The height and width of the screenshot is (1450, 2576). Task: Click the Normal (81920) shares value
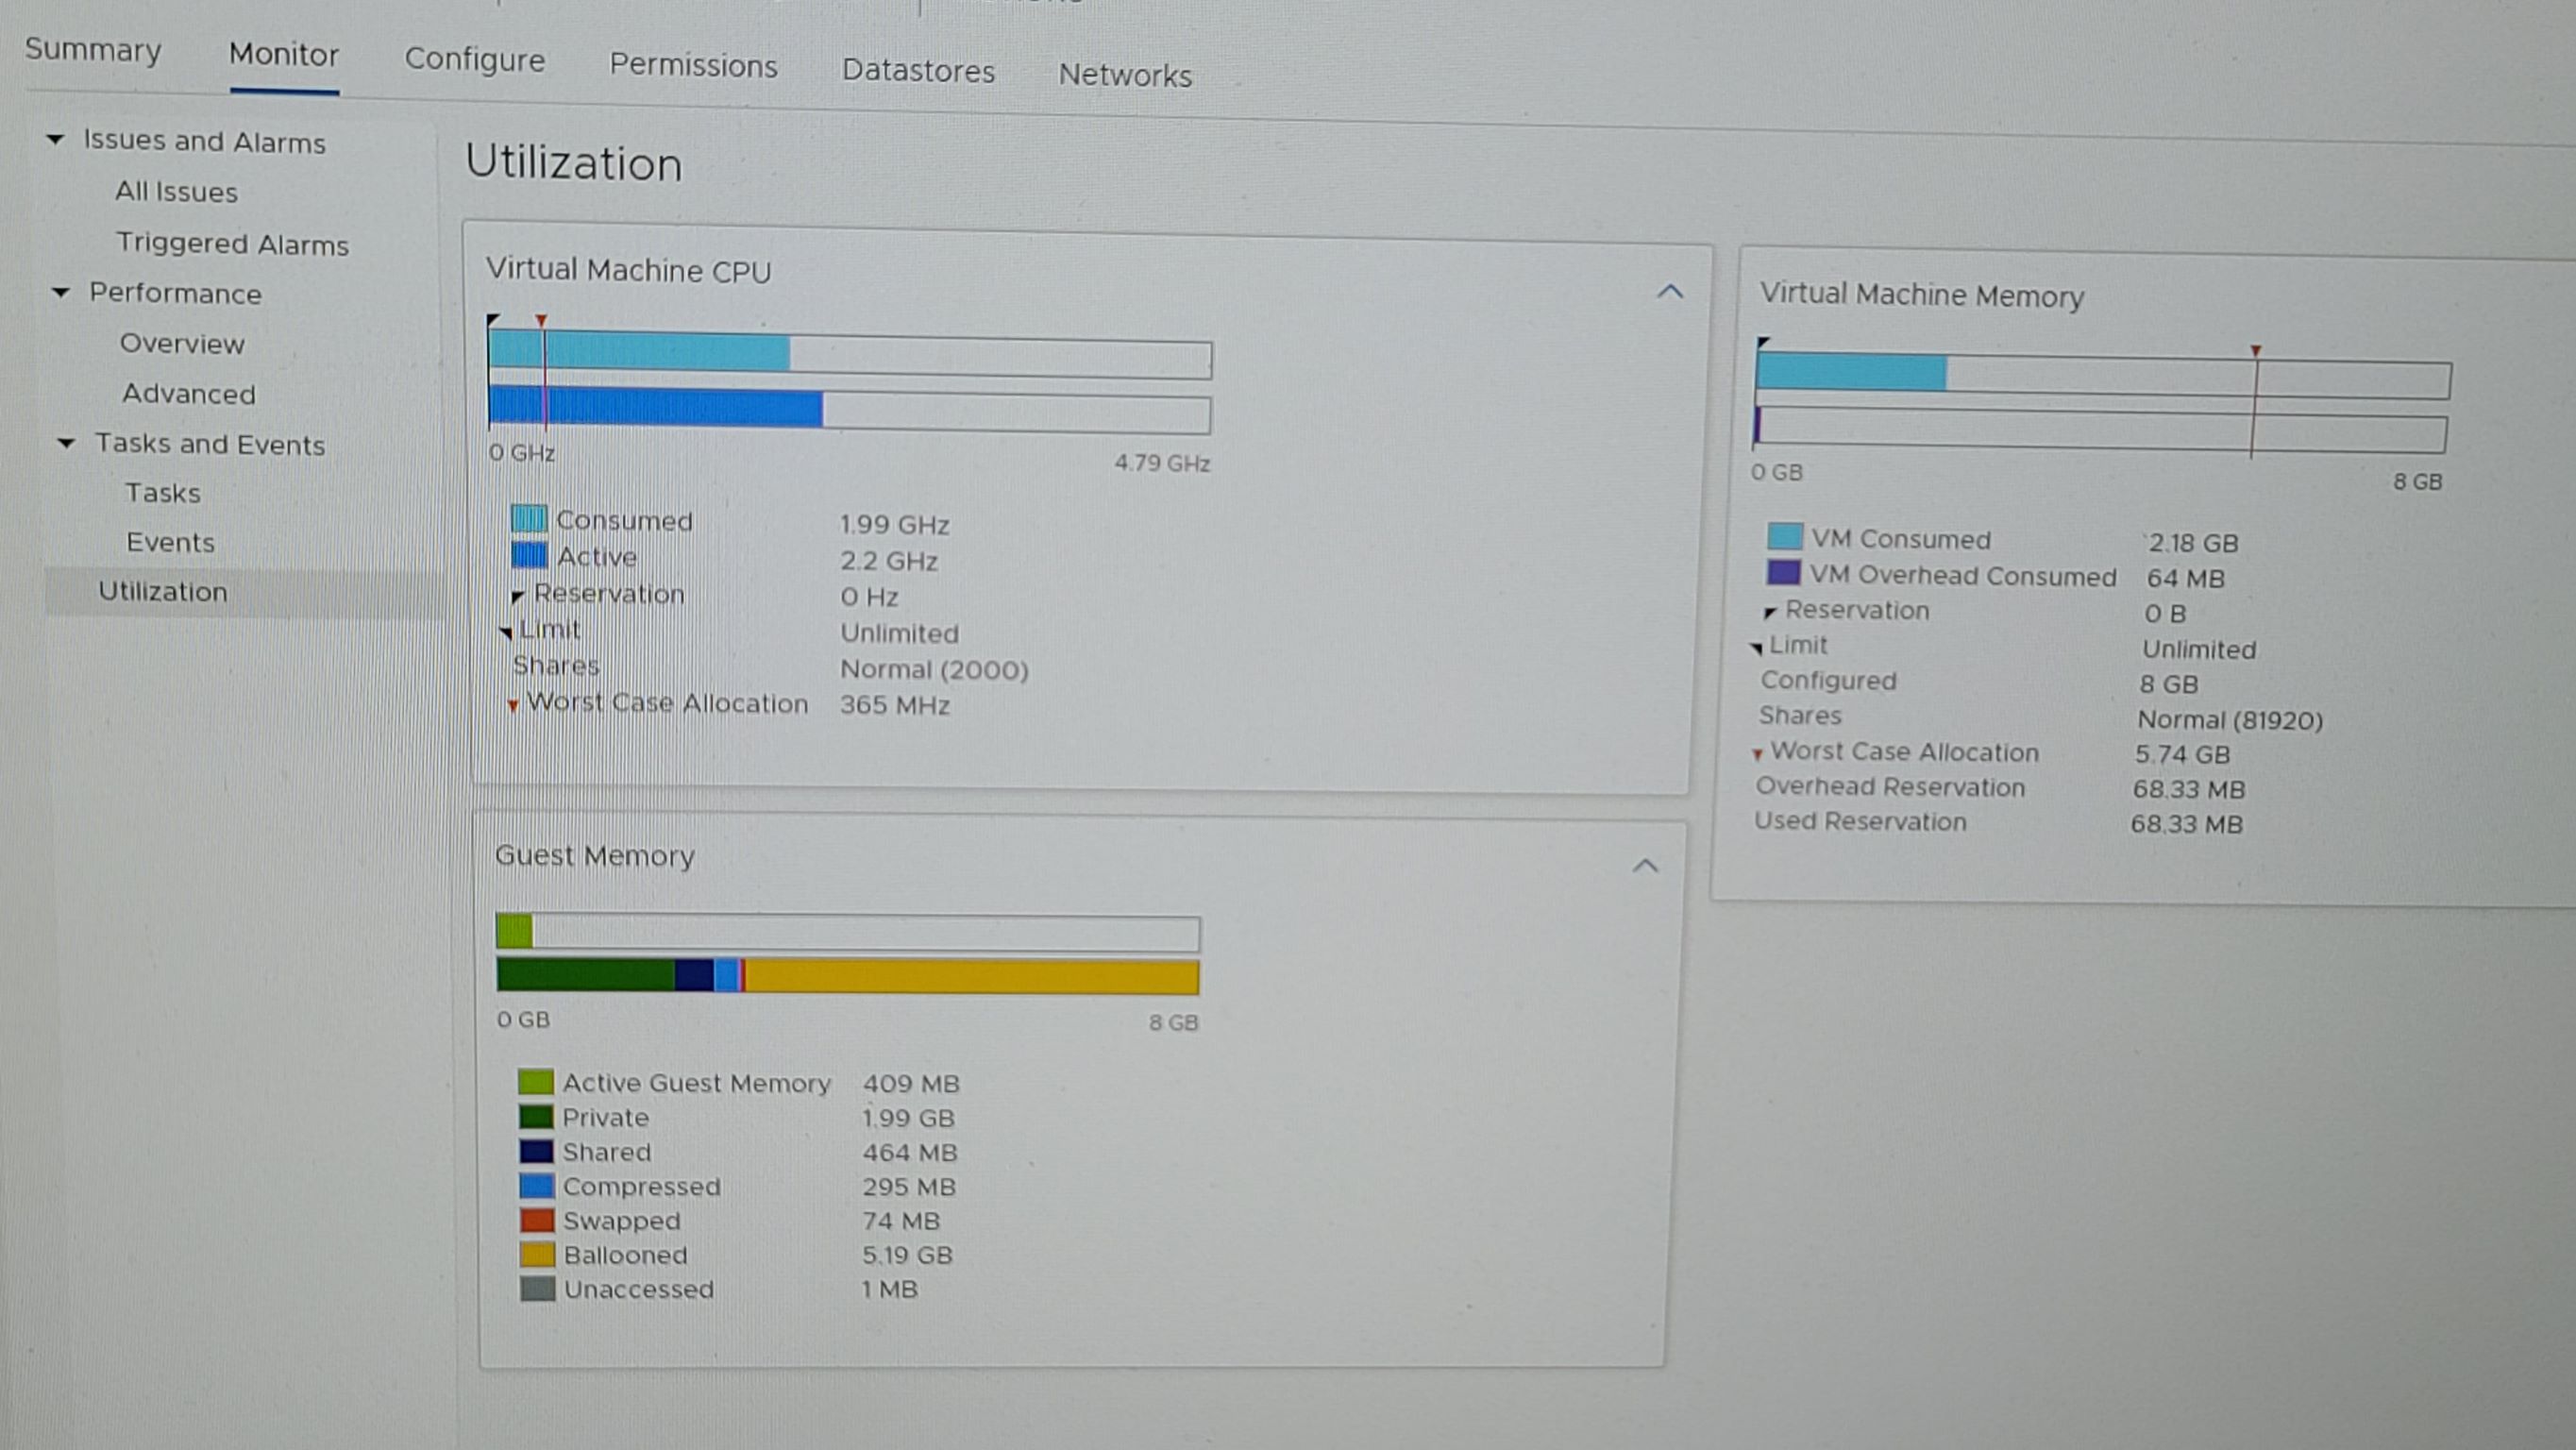[2230, 720]
